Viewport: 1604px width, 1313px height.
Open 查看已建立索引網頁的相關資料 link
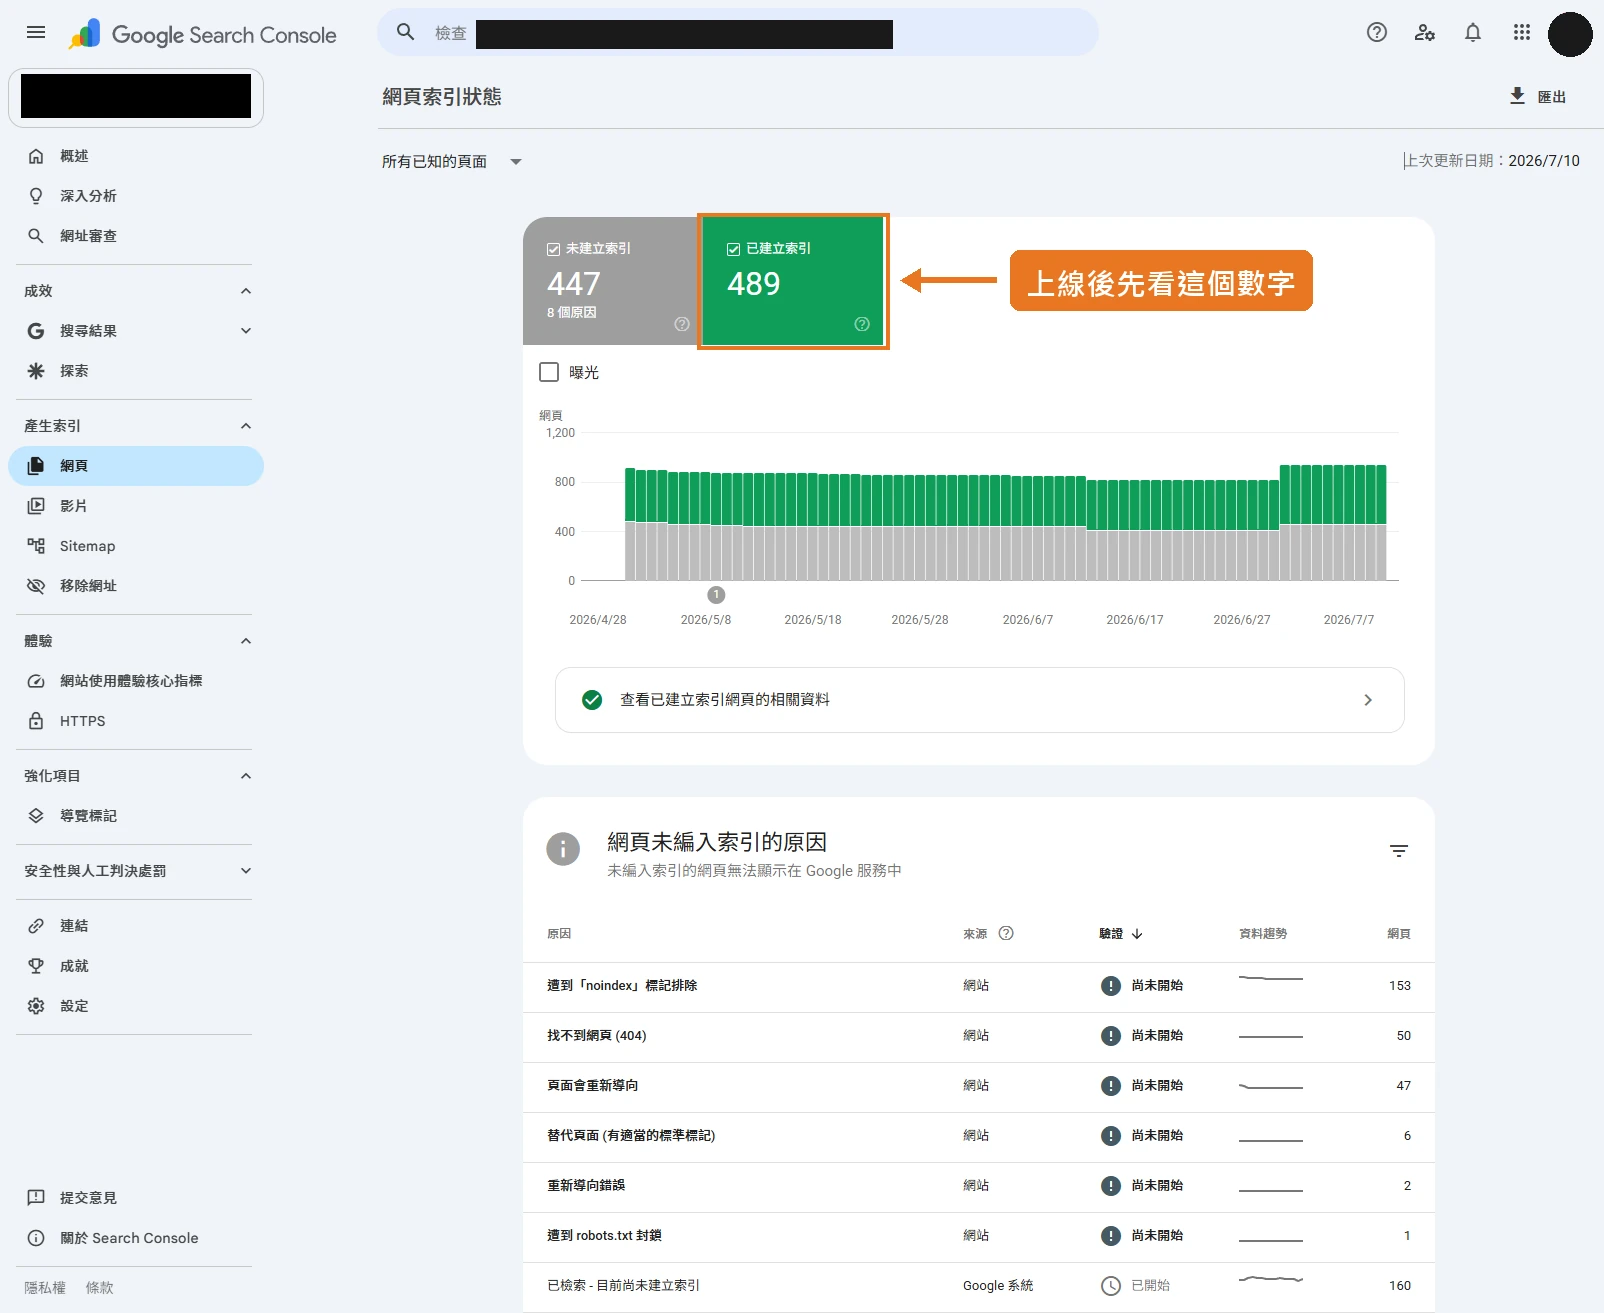pos(980,700)
